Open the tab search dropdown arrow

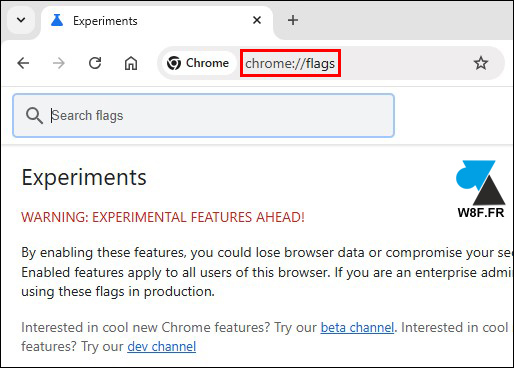21,20
